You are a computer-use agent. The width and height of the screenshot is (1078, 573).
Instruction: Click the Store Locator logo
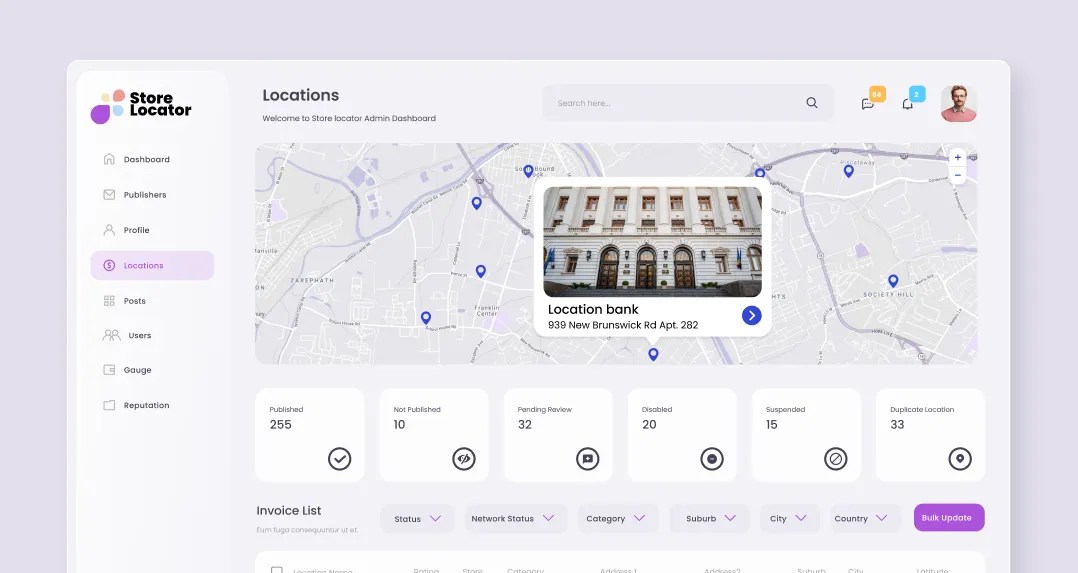pos(141,106)
